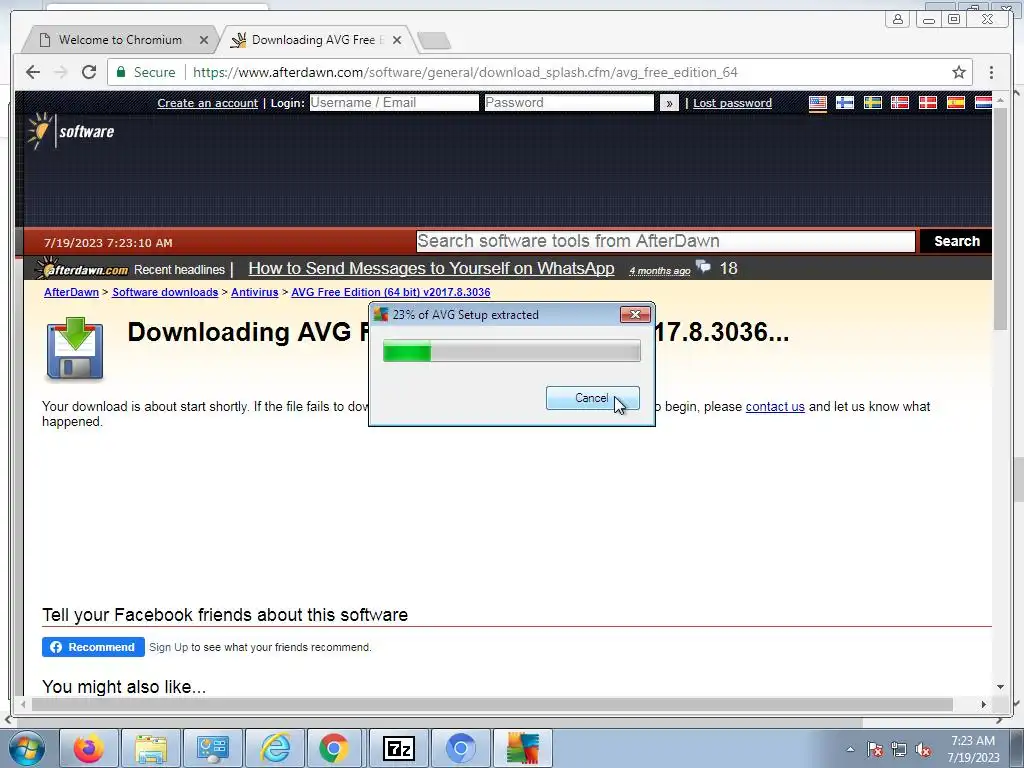Click the Username / Email field
The width and height of the screenshot is (1024, 768).
(x=394, y=103)
